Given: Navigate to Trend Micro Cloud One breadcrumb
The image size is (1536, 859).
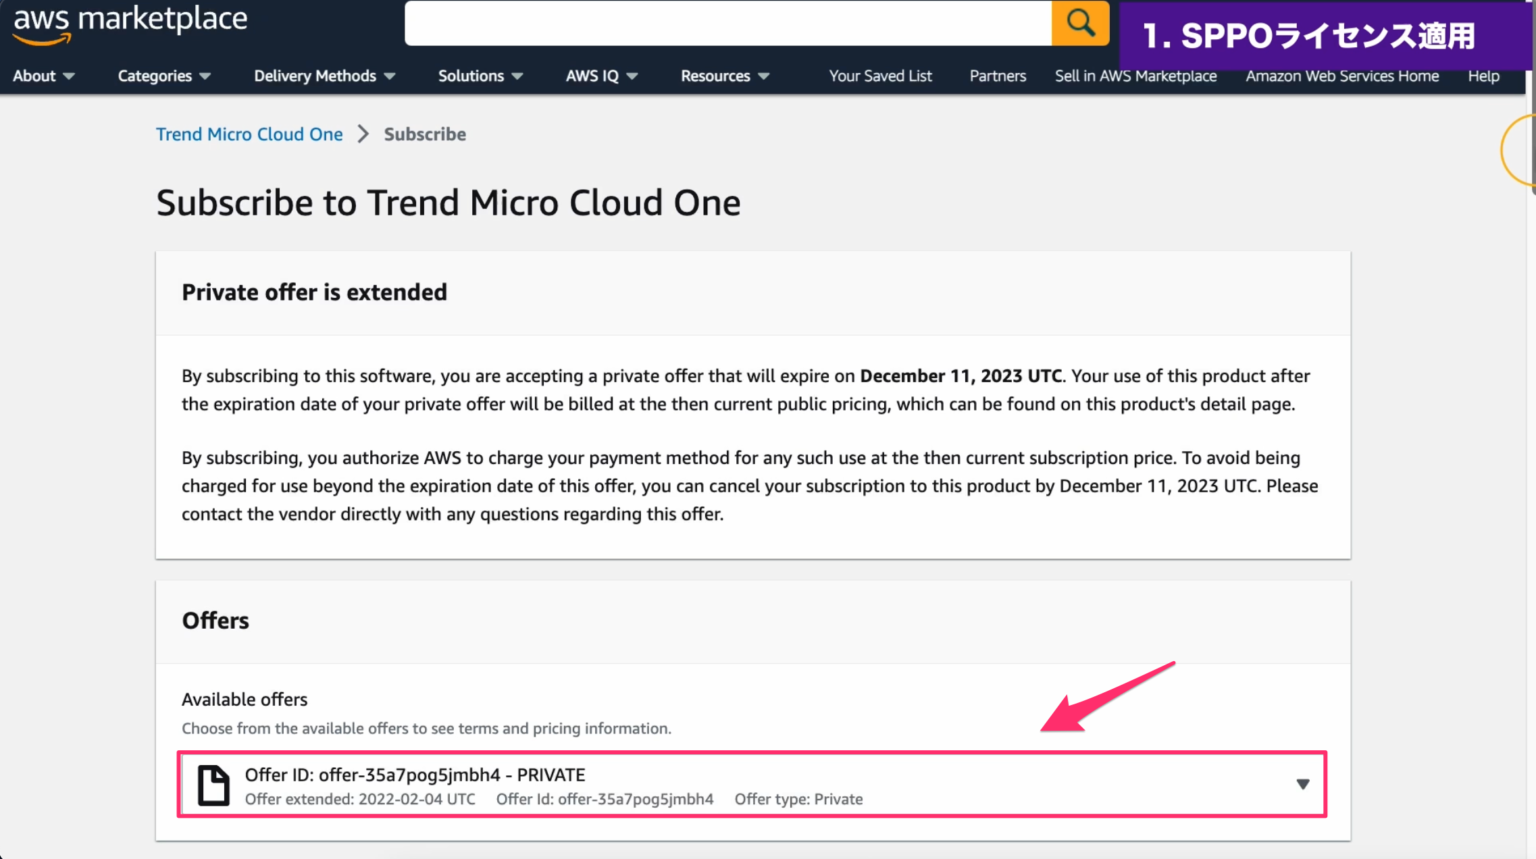Looking at the screenshot, I should (x=249, y=133).
